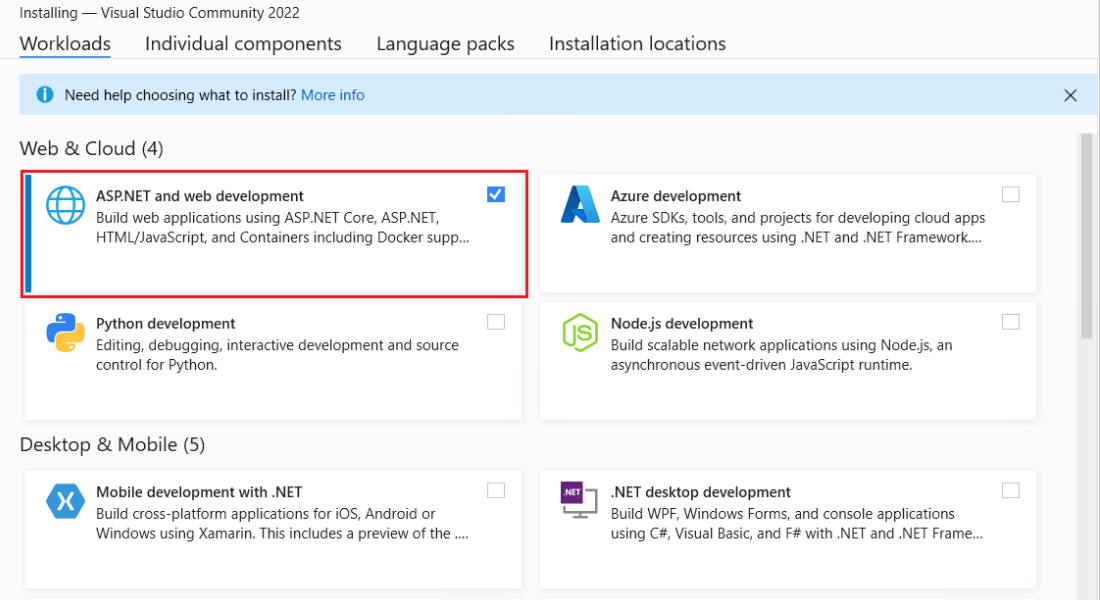Click the ASP.NET globe icon
1100x600 pixels.
click(65, 205)
